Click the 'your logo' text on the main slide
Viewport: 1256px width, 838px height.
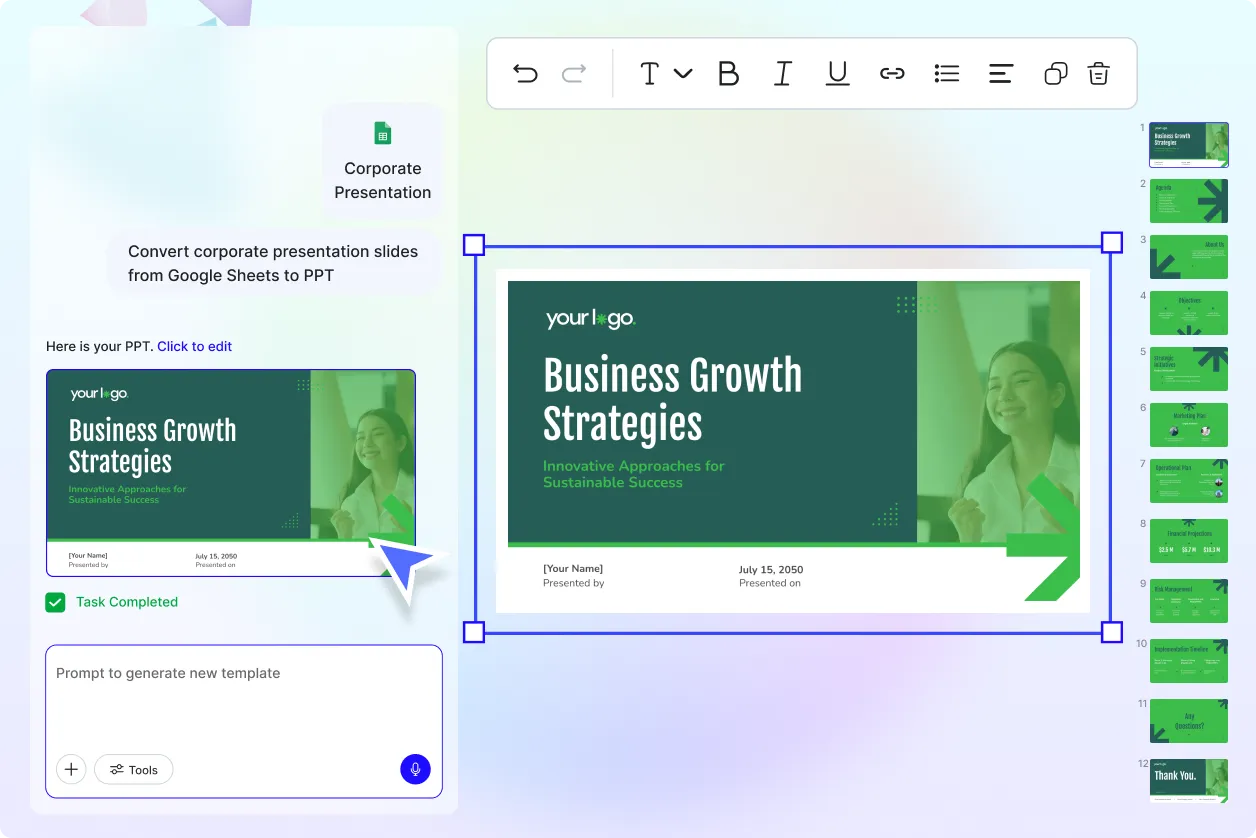pos(590,319)
